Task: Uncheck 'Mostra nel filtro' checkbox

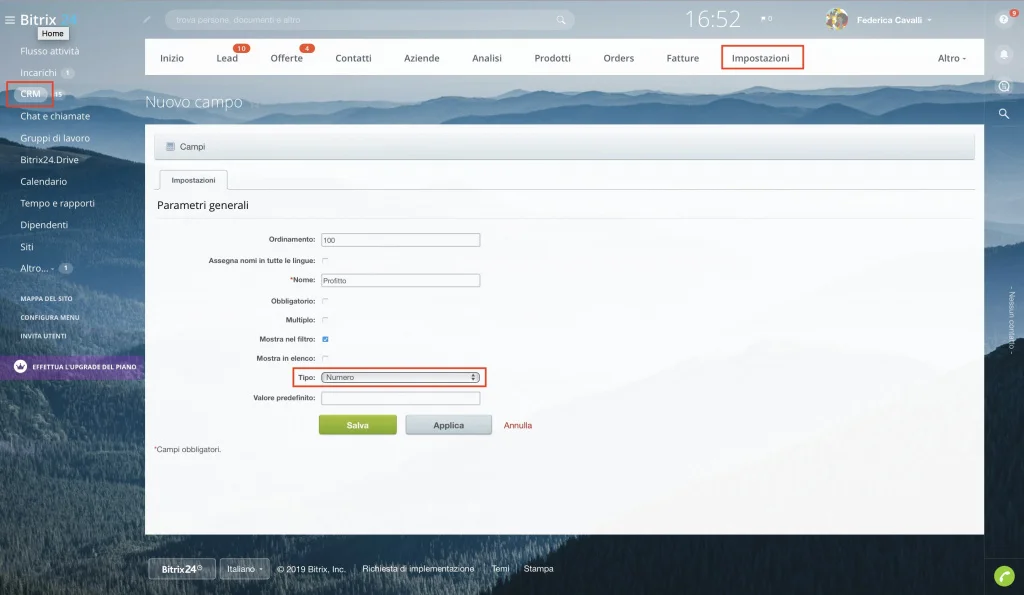Action: point(325,339)
